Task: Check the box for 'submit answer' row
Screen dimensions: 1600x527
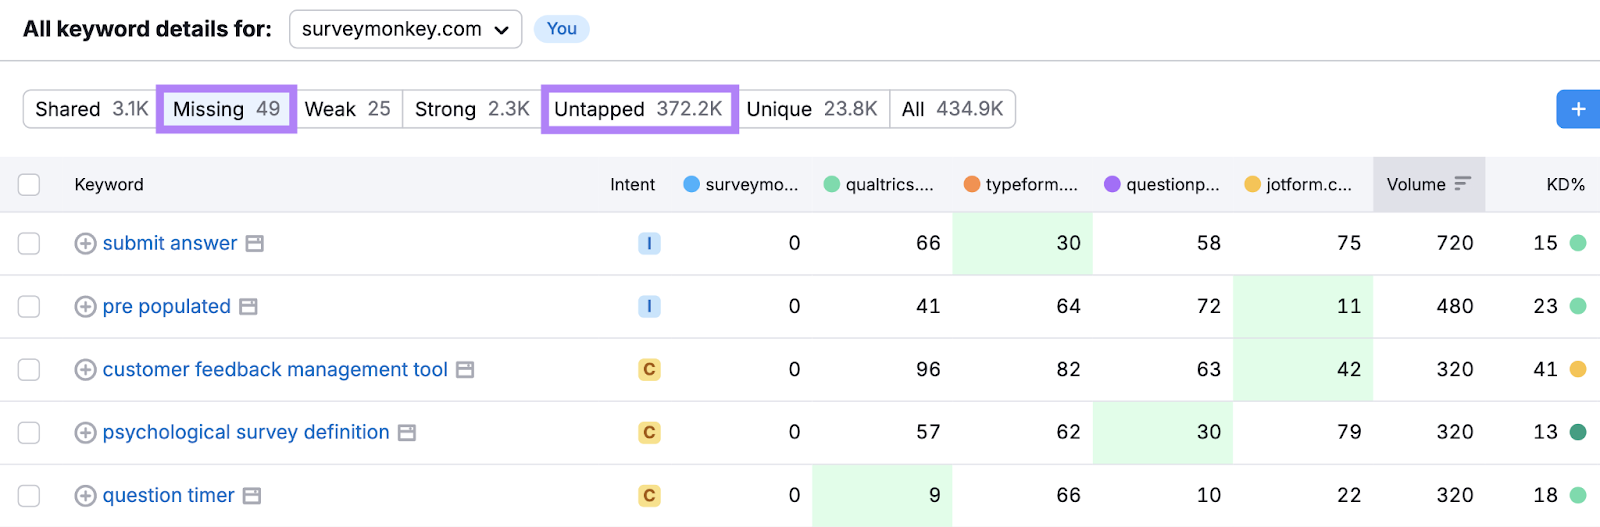Action: [x=29, y=244]
